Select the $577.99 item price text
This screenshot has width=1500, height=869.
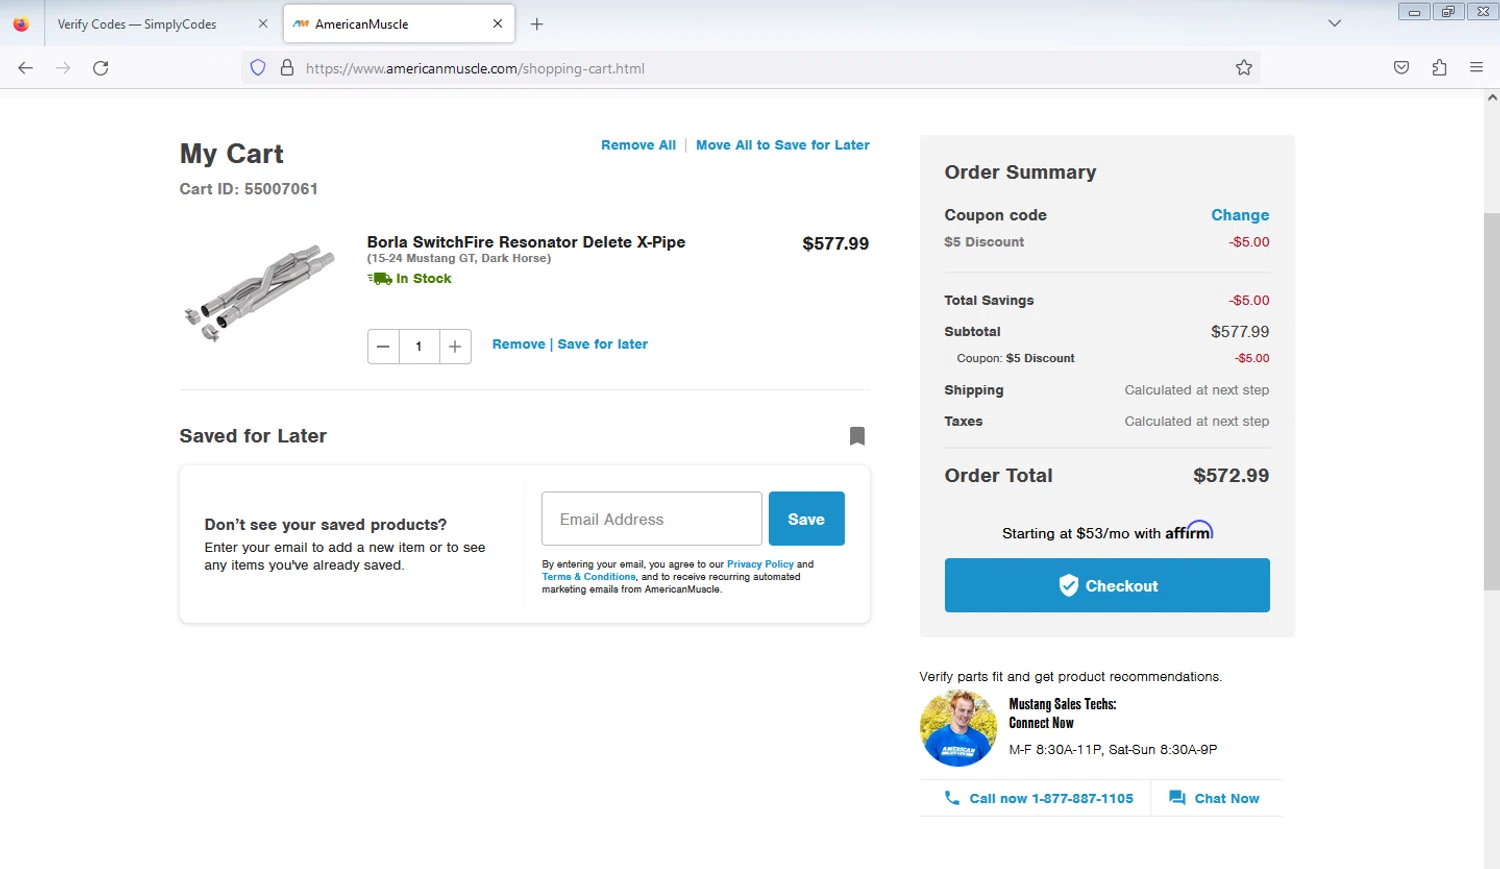coord(836,244)
